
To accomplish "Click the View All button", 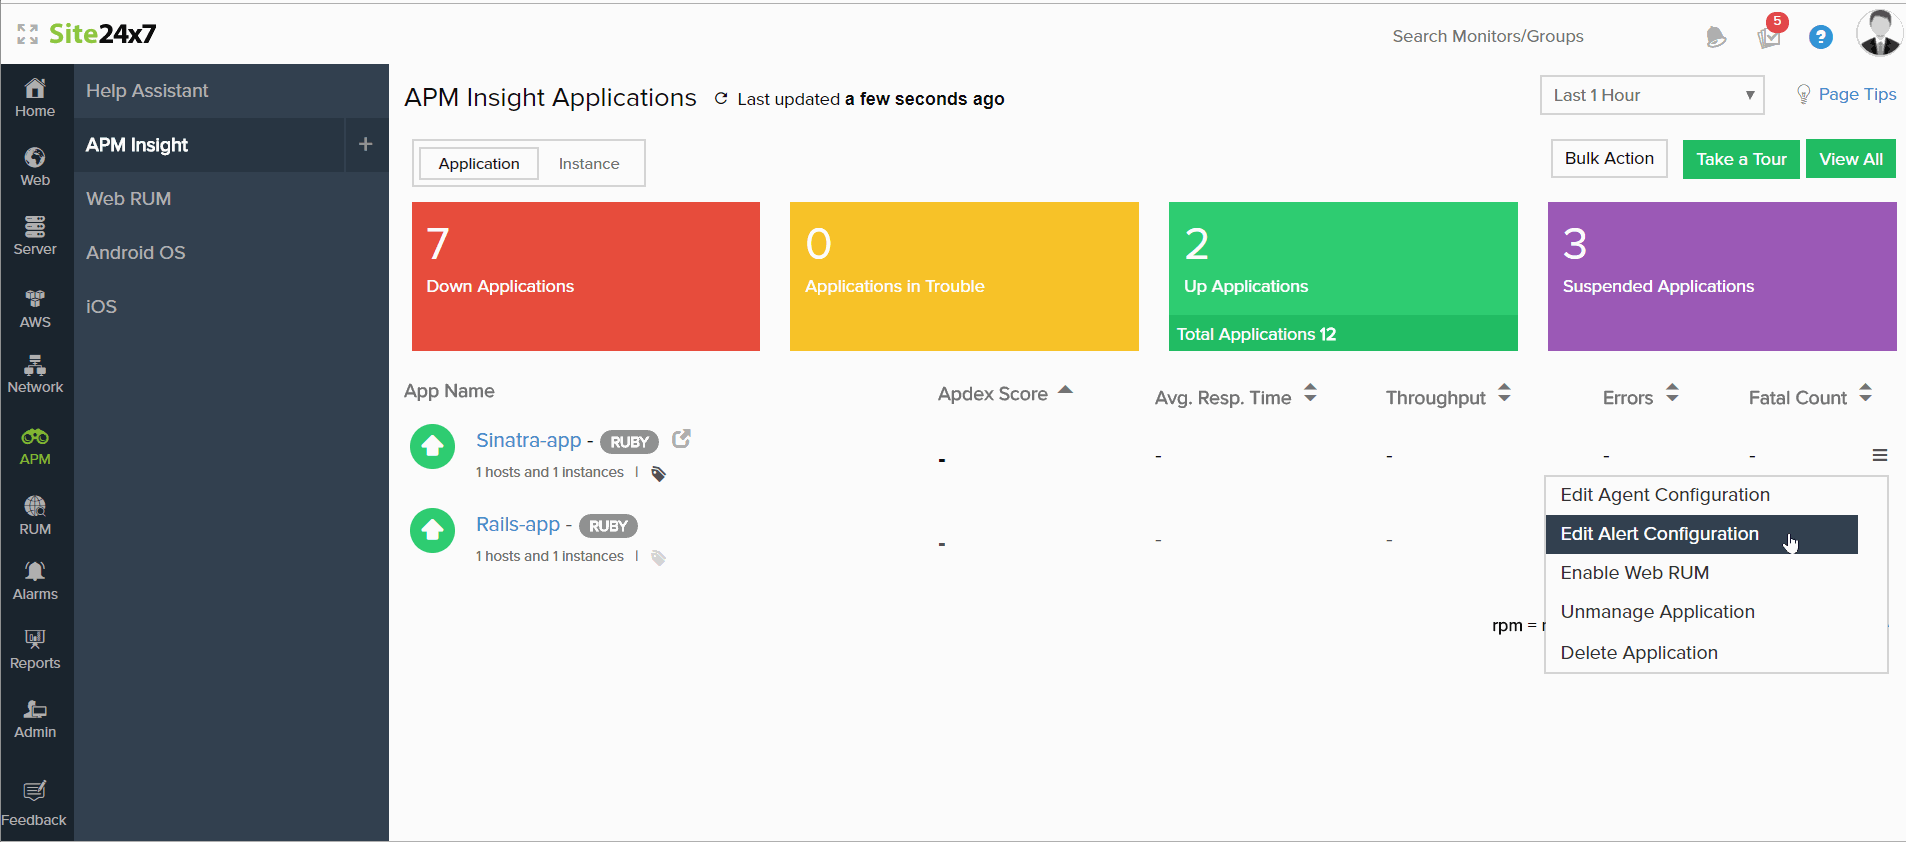I will (x=1850, y=159).
